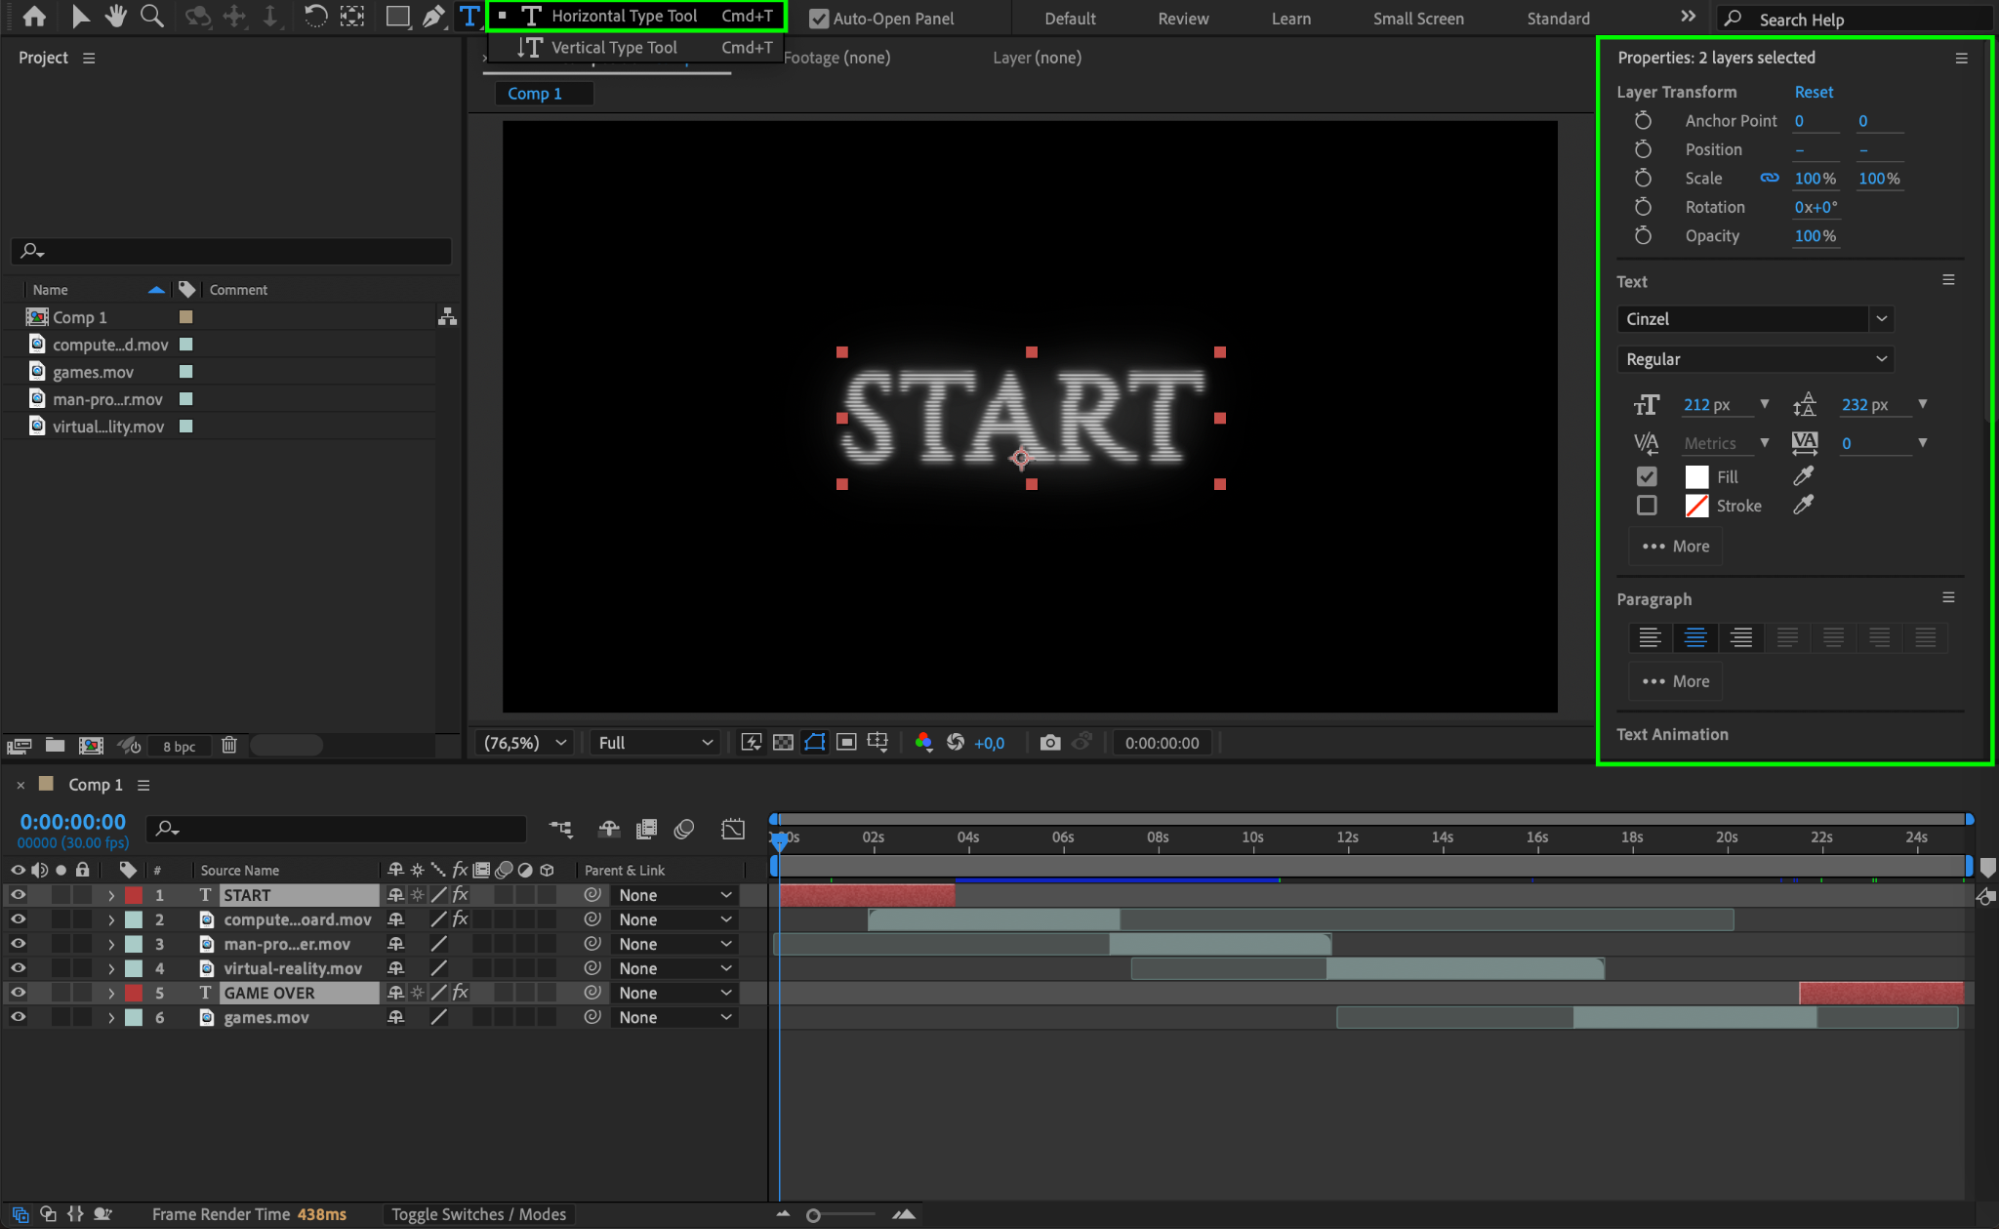1999x1229 pixels.
Task: Click Reset in Layer Transform
Action: click(1813, 91)
